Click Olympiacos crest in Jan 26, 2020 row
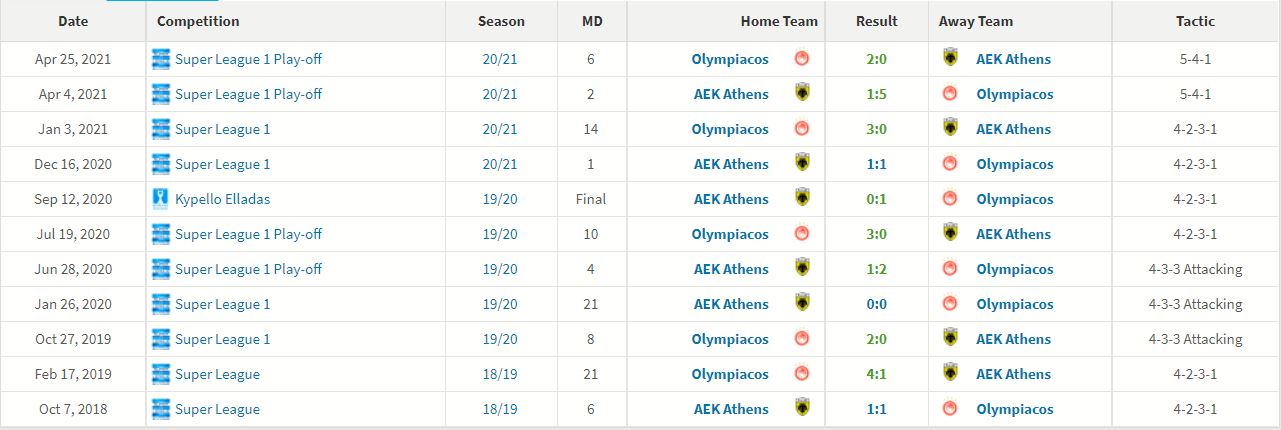 pos(951,304)
